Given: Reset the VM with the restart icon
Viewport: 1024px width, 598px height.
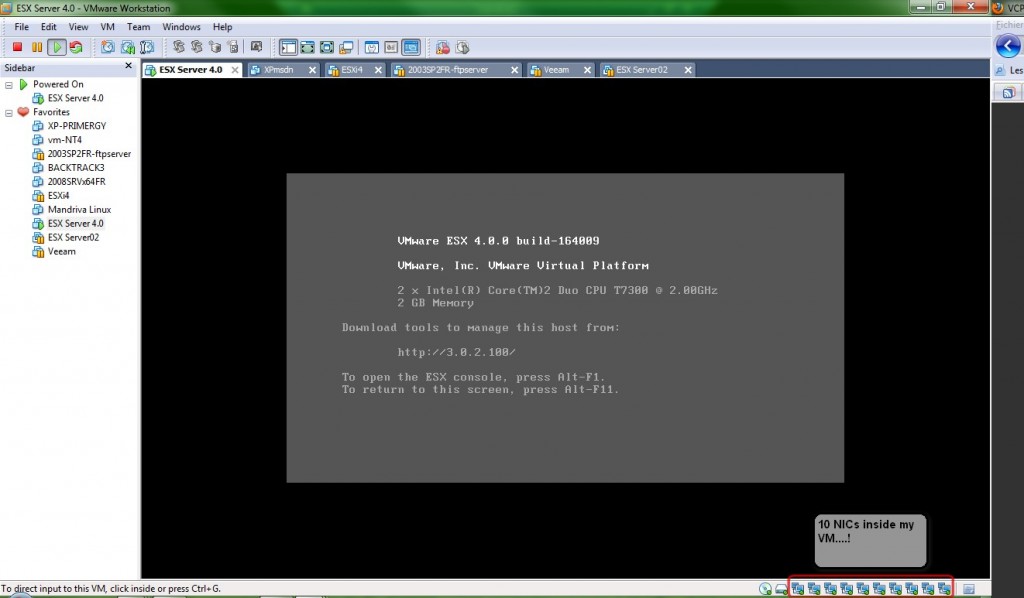Looking at the screenshot, I should tap(77, 47).
